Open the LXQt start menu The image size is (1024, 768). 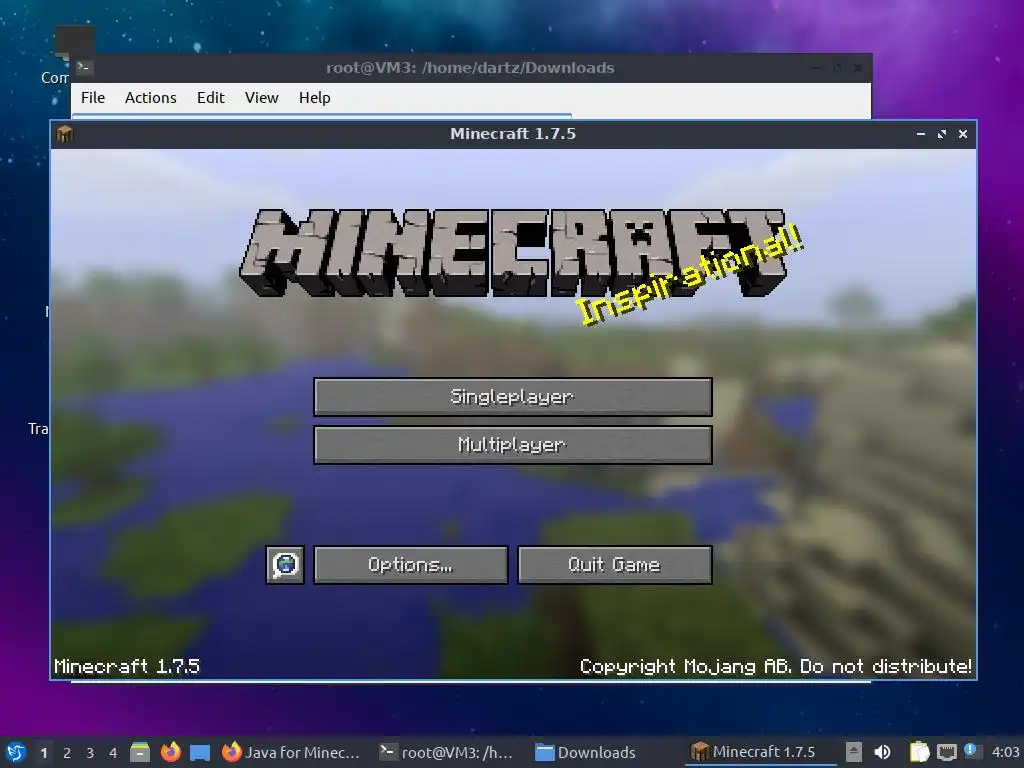click(15, 752)
